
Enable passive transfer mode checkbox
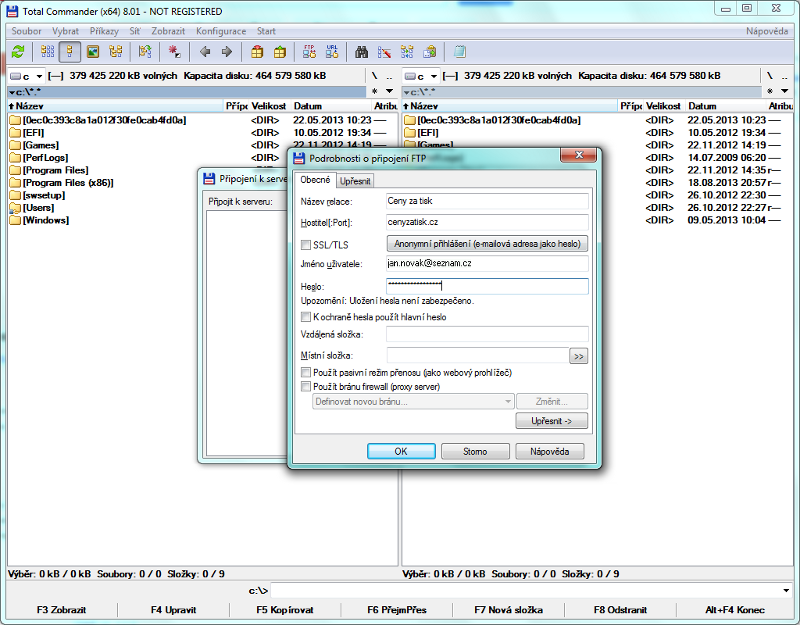tap(306, 372)
